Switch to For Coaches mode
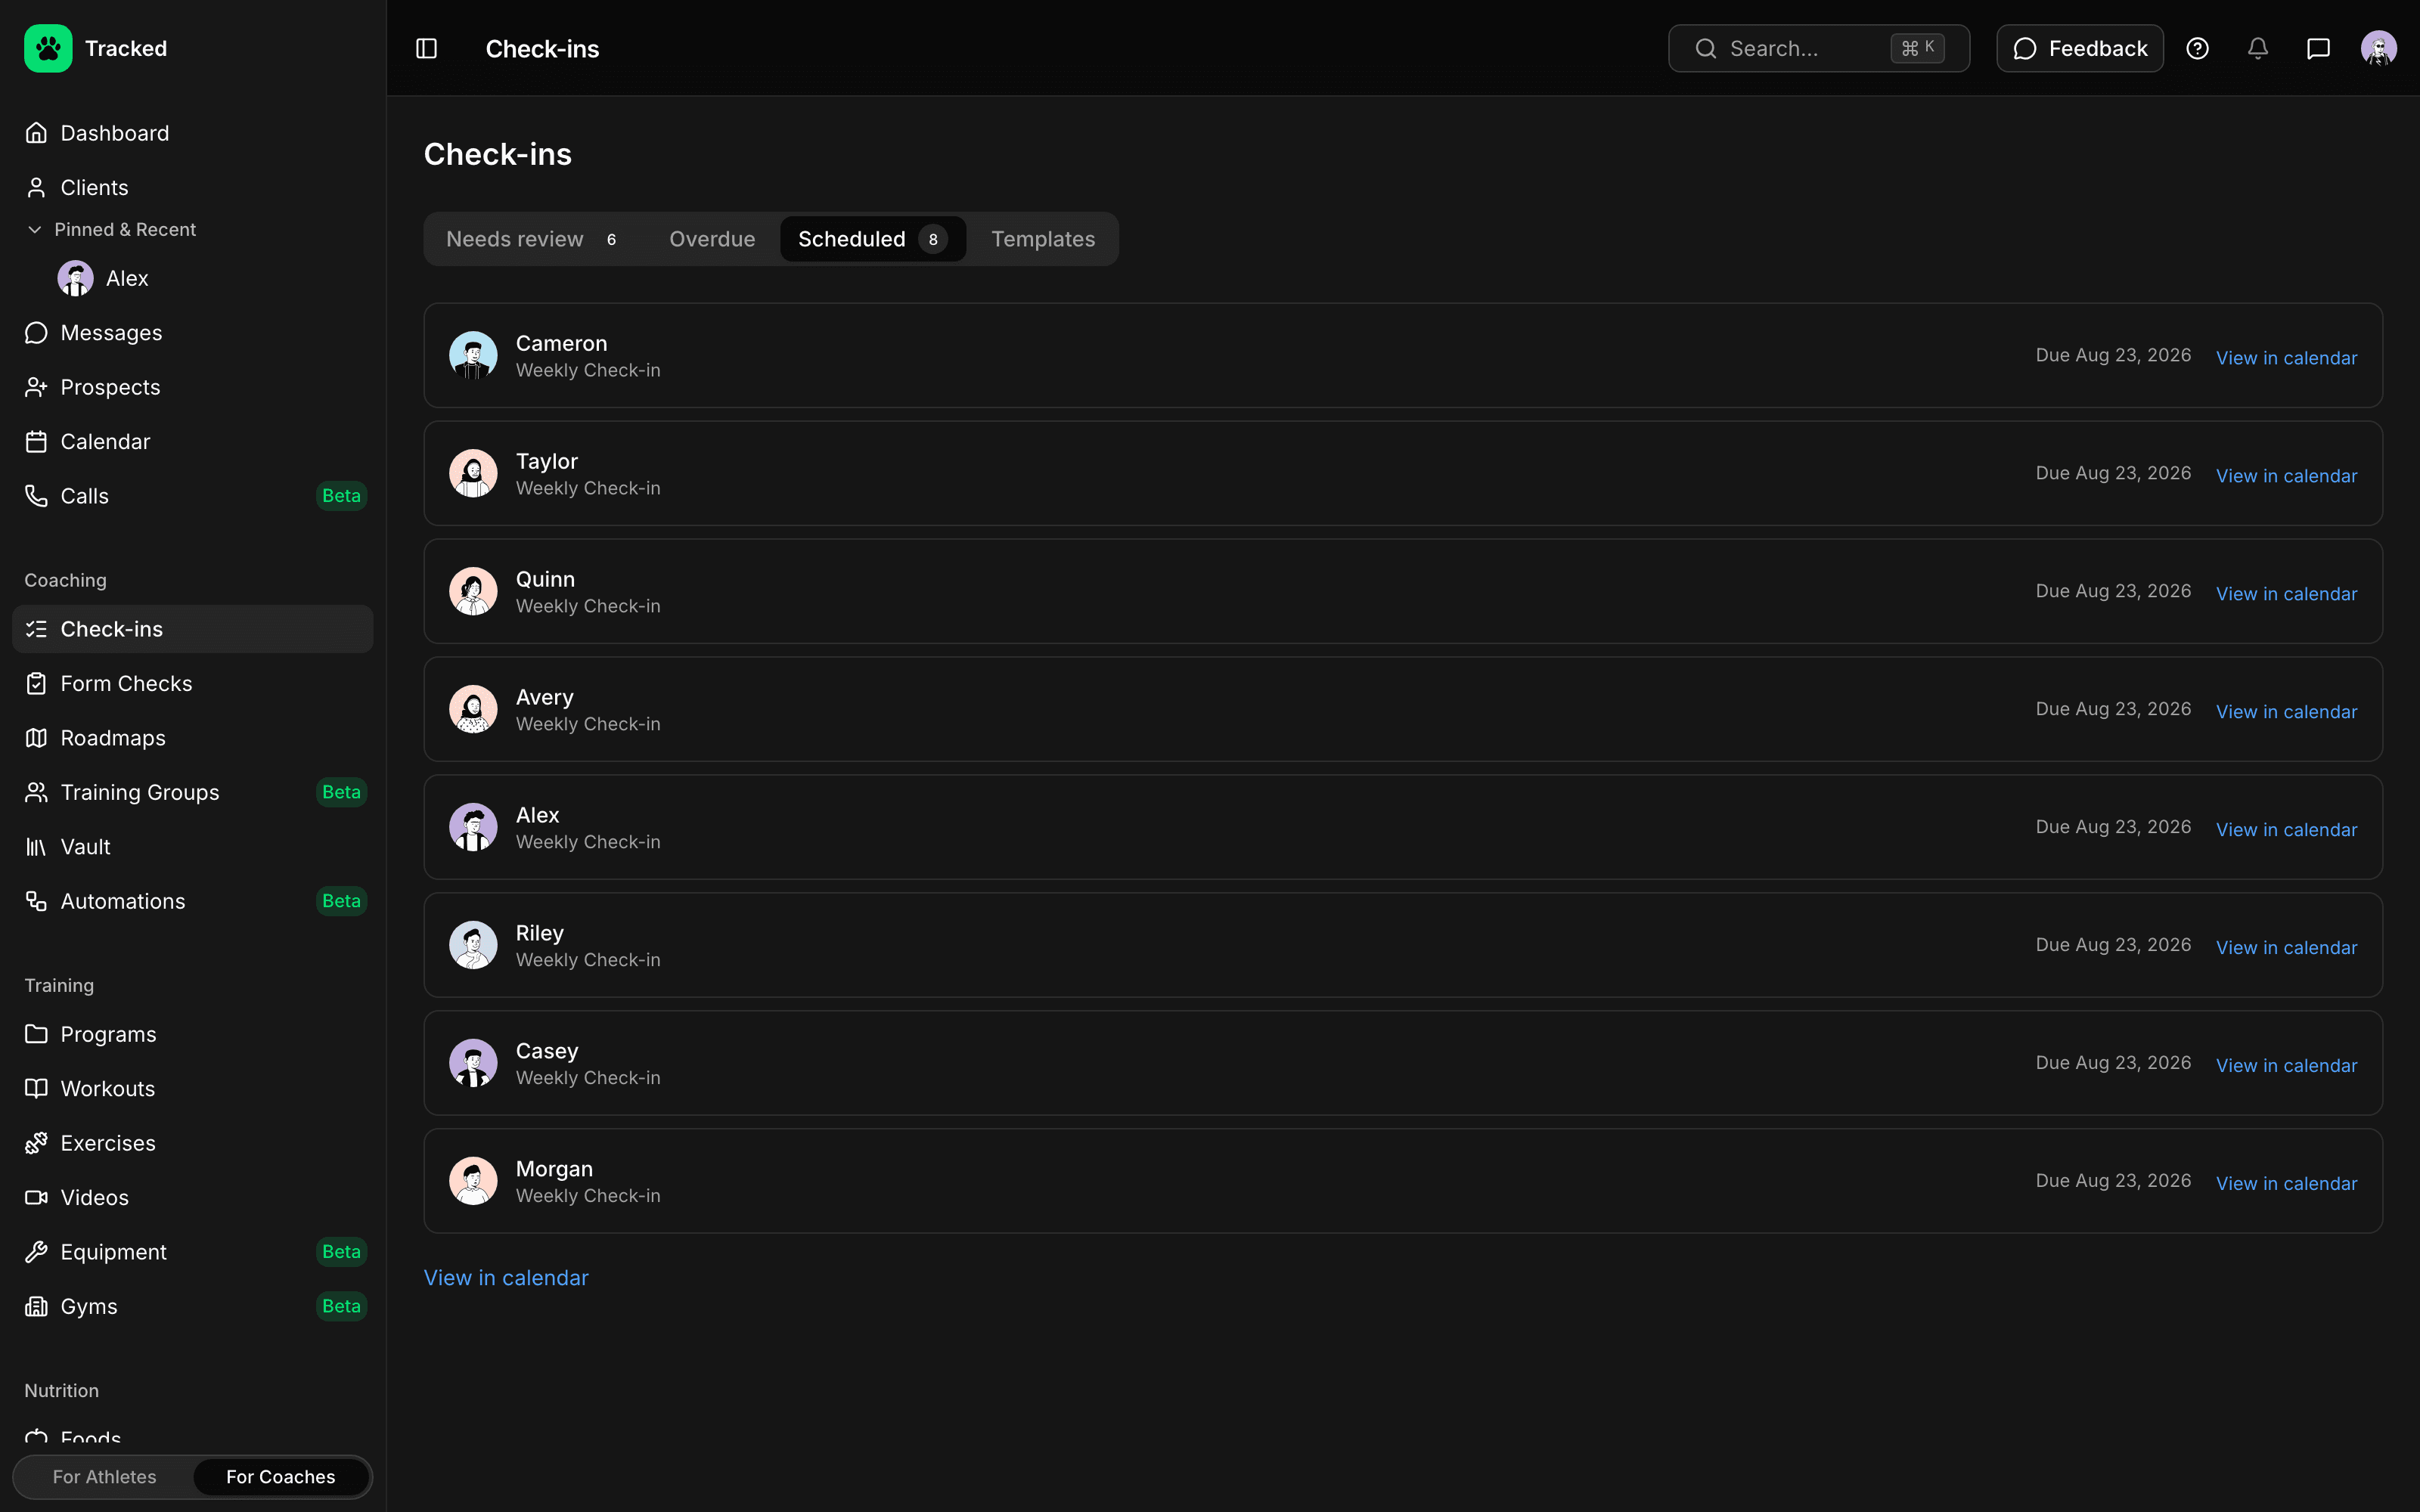The width and height of the screenshot is (2420, 1512). coord(280,1477)
